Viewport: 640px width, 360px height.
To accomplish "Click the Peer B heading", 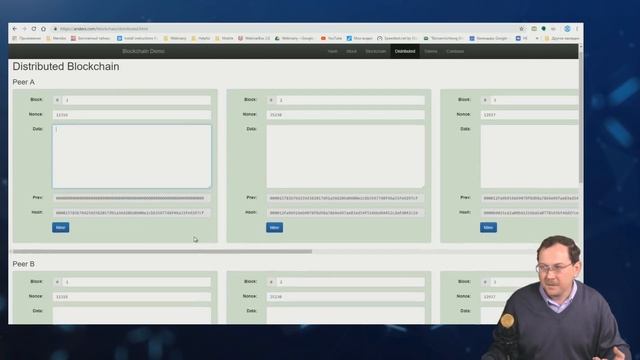I will (24, 264).
